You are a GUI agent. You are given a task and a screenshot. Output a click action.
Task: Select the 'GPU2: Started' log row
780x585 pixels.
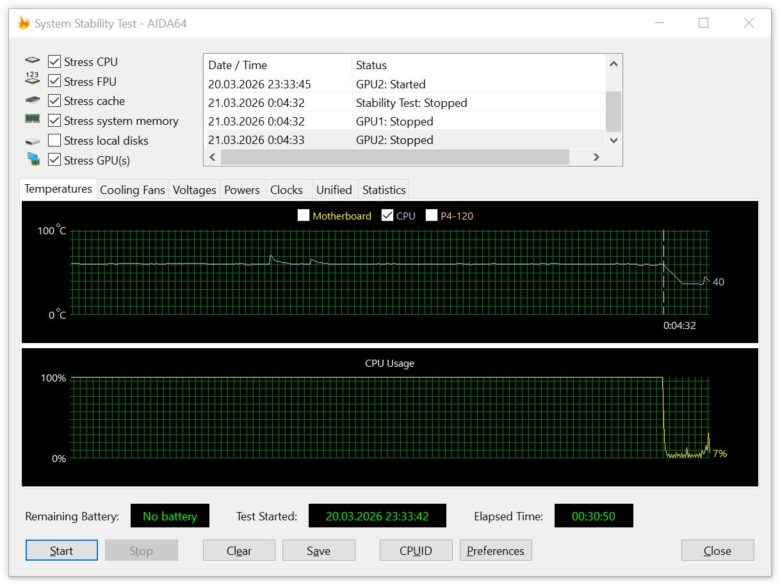(405, 84)
